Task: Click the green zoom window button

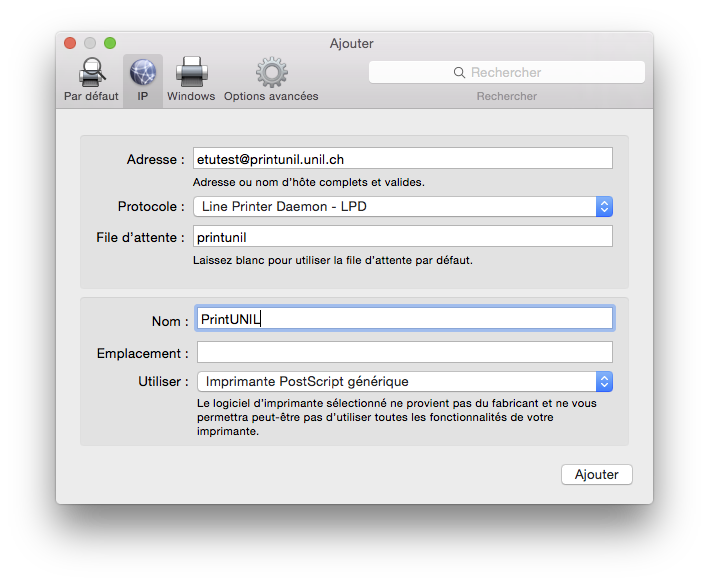Action: point(110,43)
